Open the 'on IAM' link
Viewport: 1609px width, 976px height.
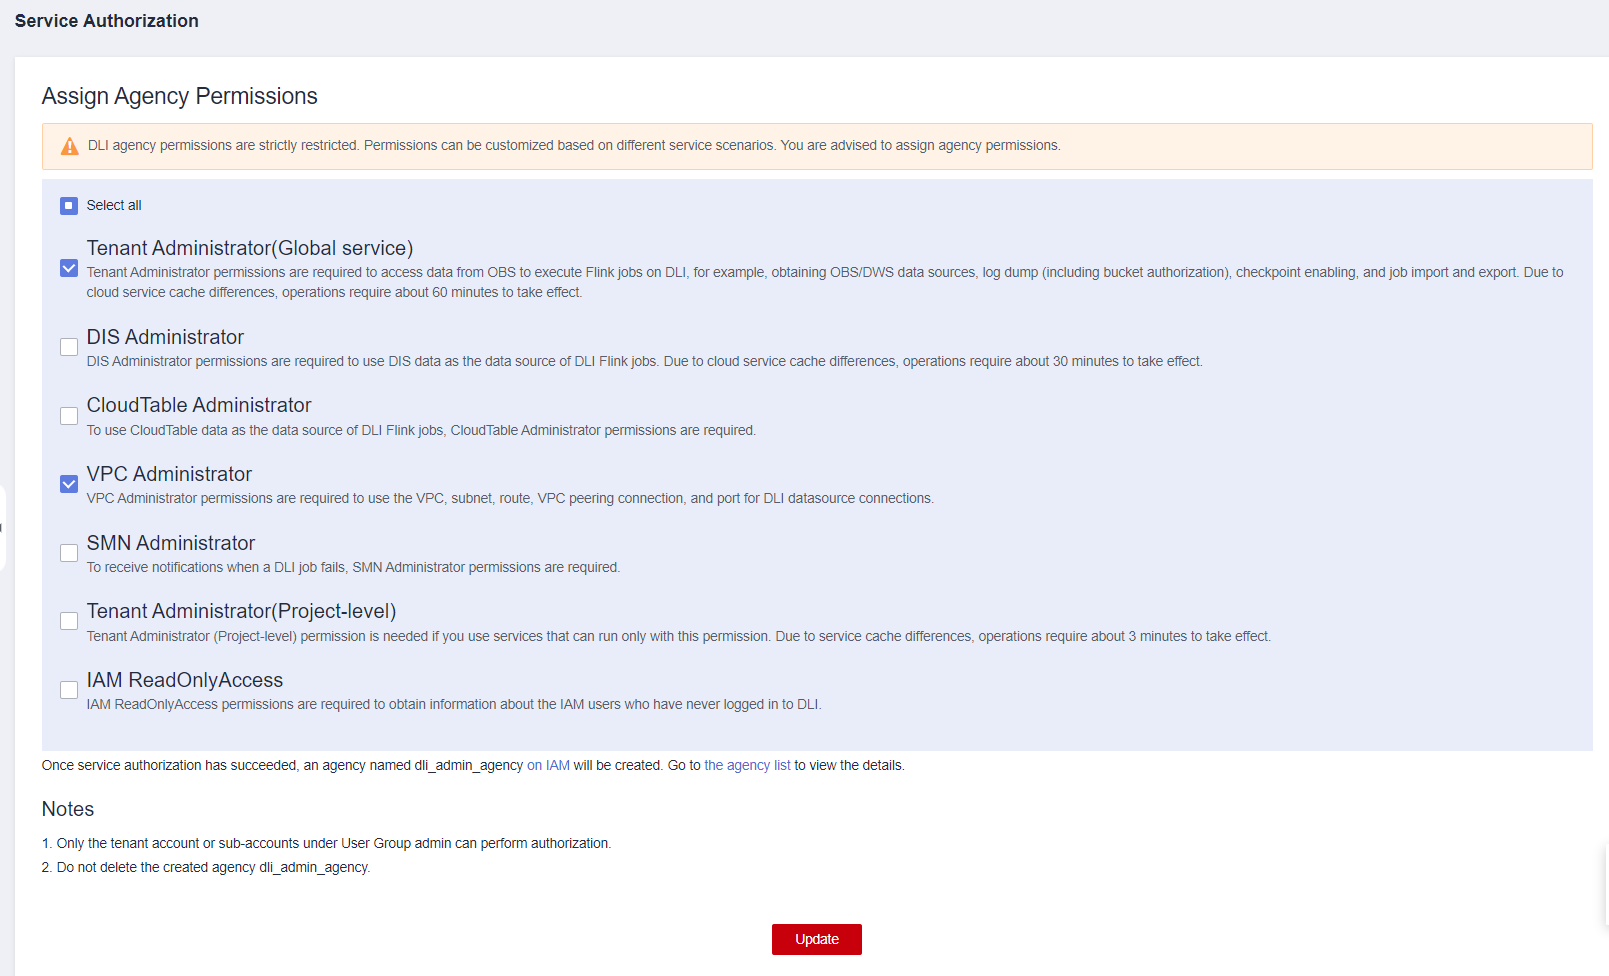(548, 765)
